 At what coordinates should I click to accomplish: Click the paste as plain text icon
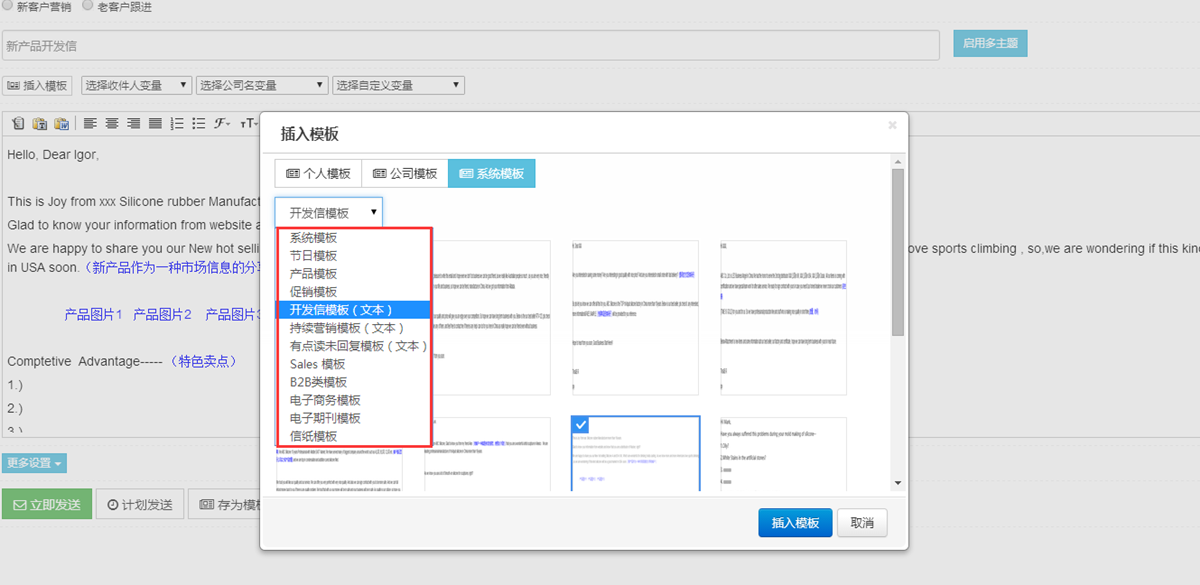pyautogui.click(x=40, y=124)
